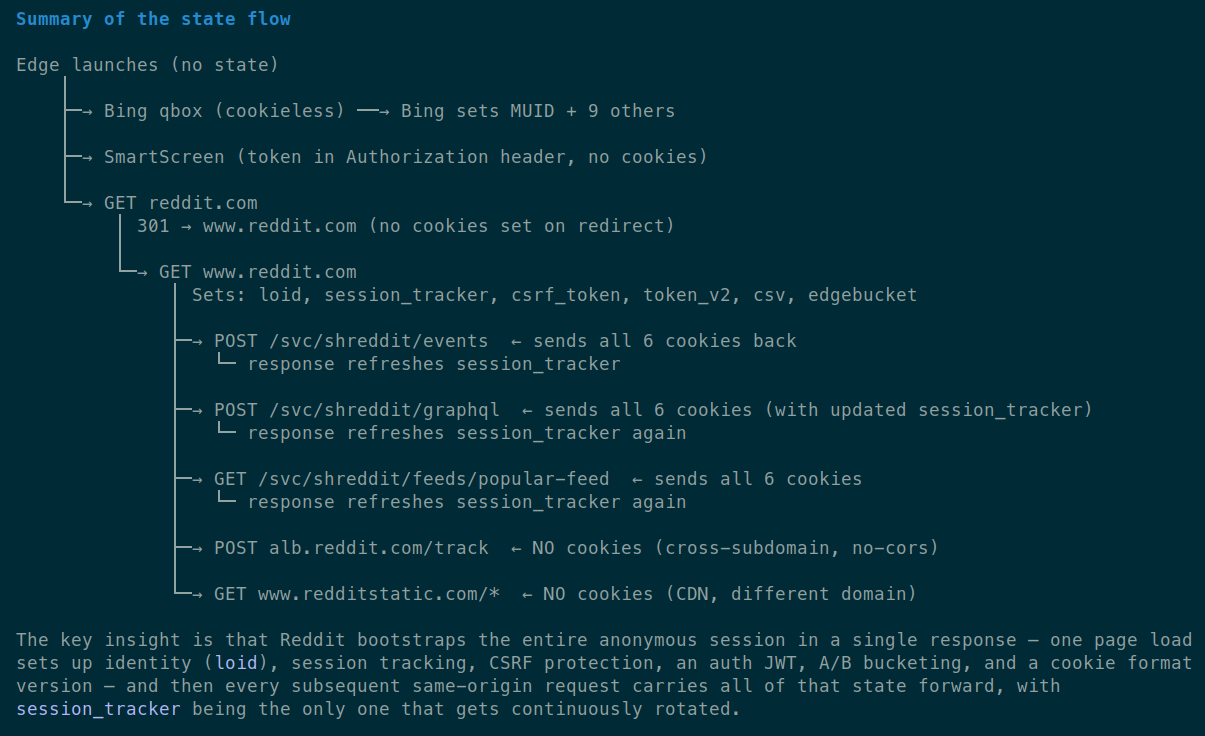Image resolution: width=1205 pixels, height=736 pixels.
Task: Click the "Summary of the state flow" heading
Action: click(153, 19)
